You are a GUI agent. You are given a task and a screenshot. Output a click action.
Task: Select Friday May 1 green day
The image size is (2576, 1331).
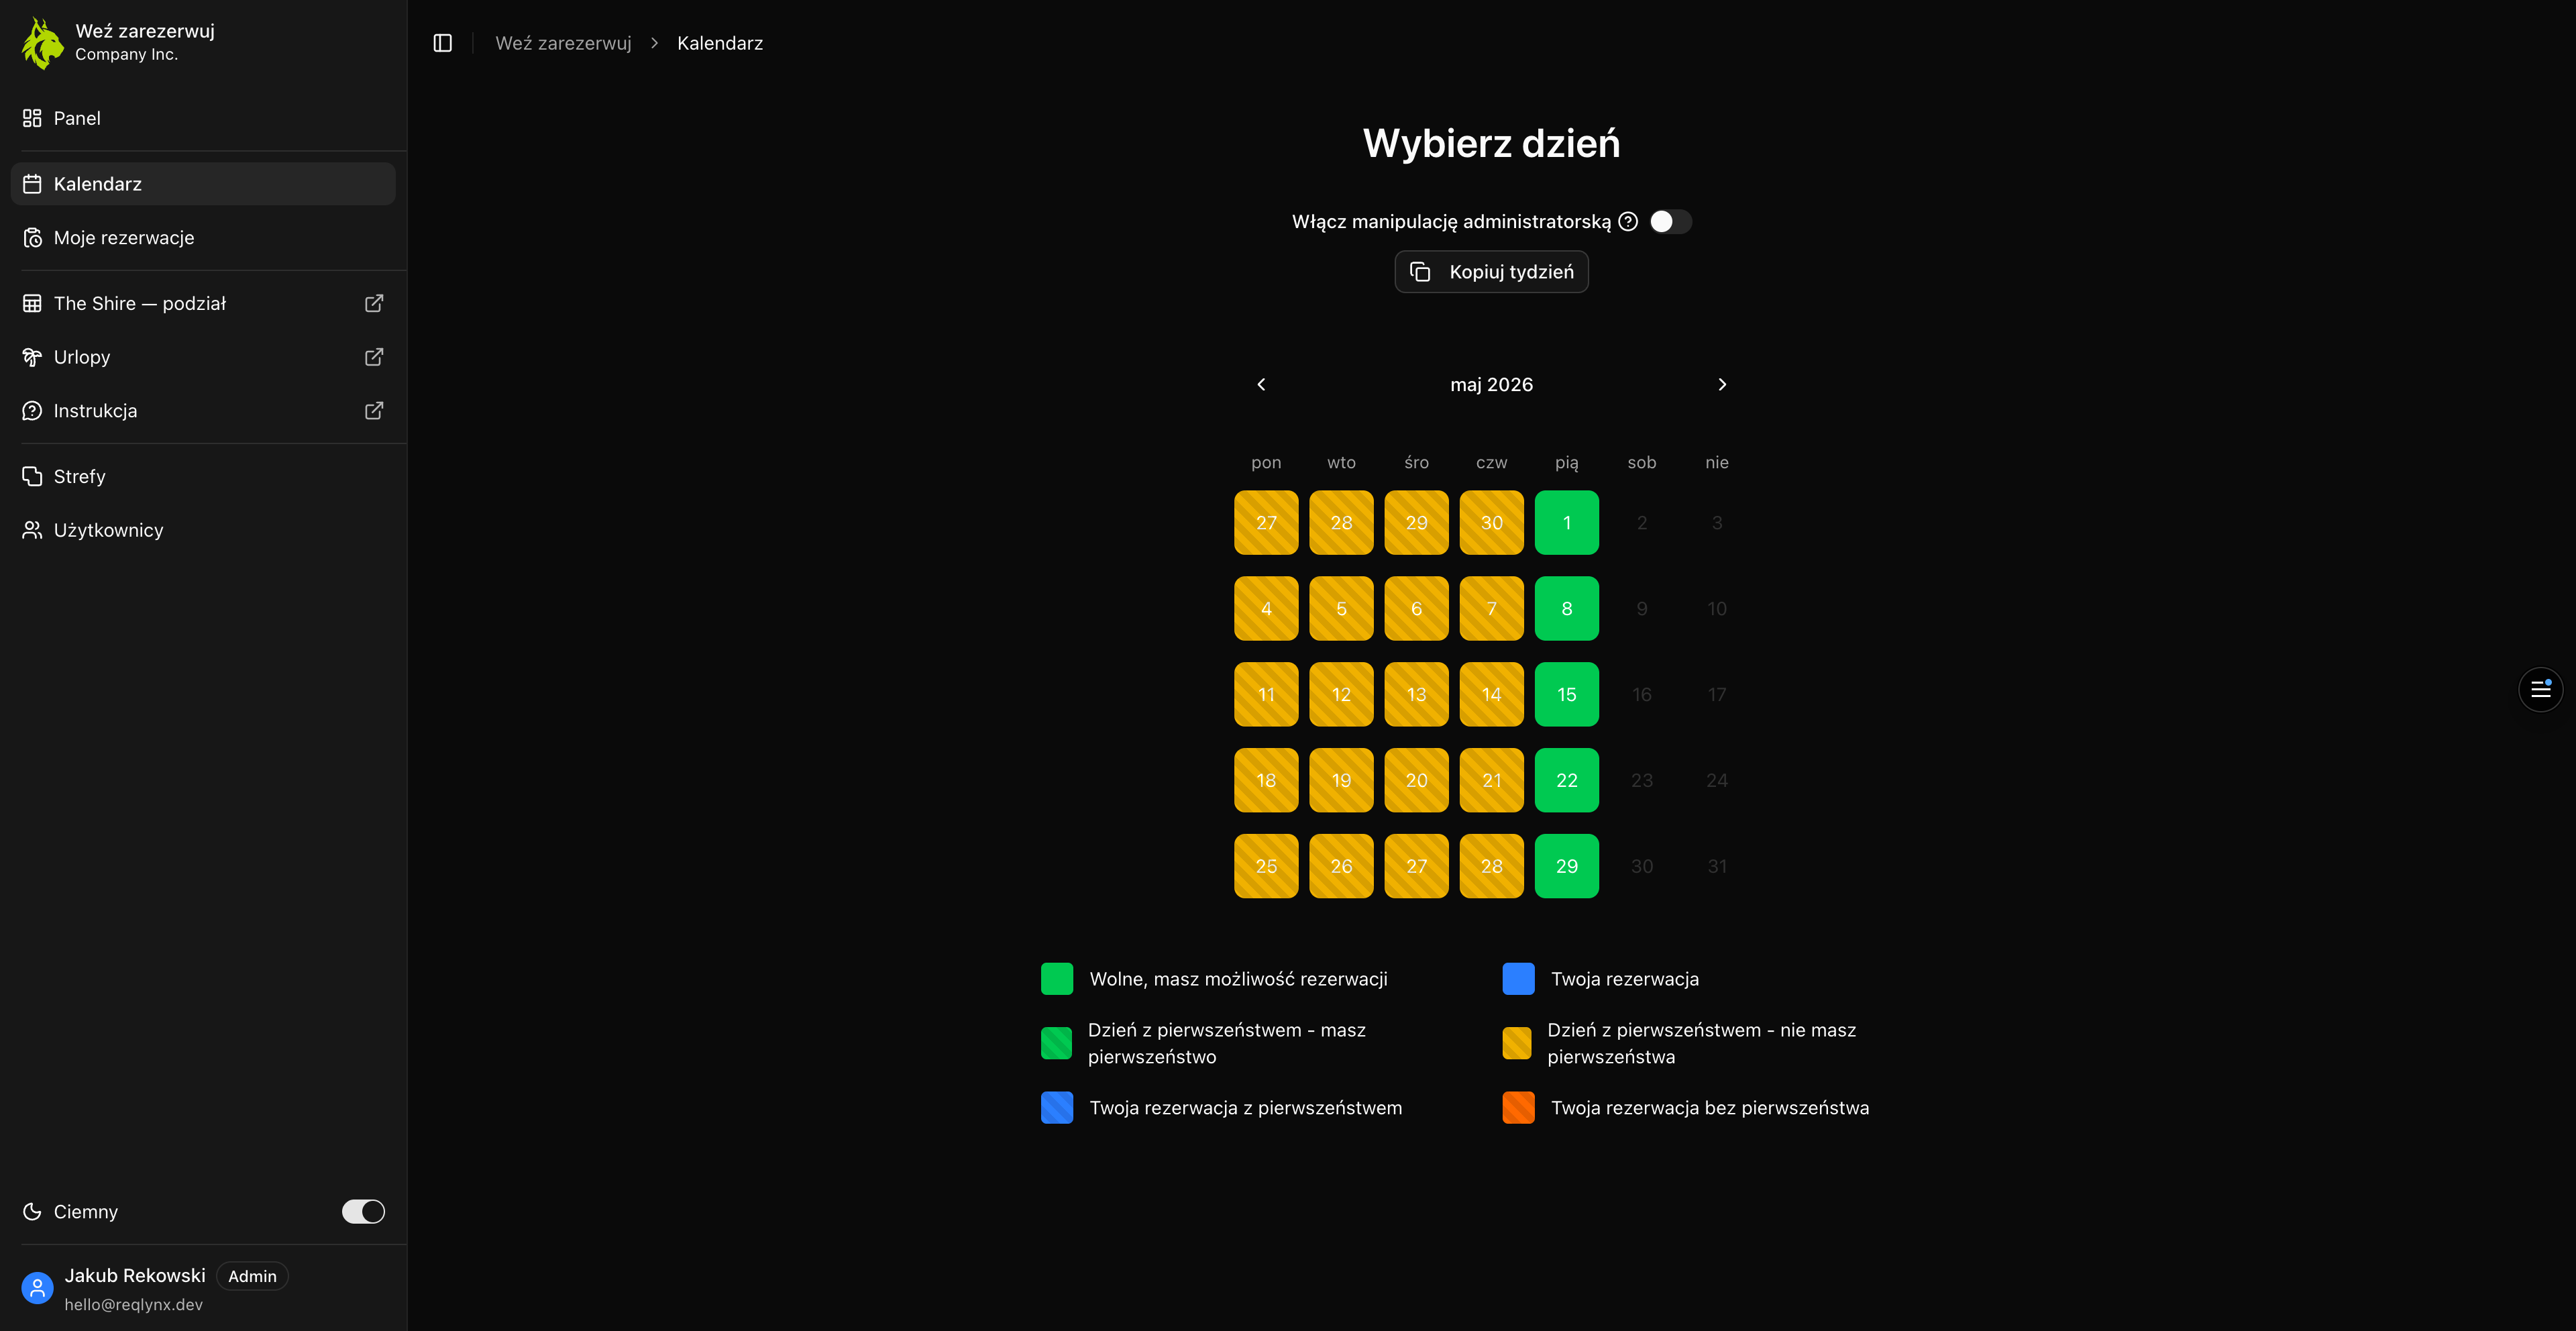(x=1566, y=523)
